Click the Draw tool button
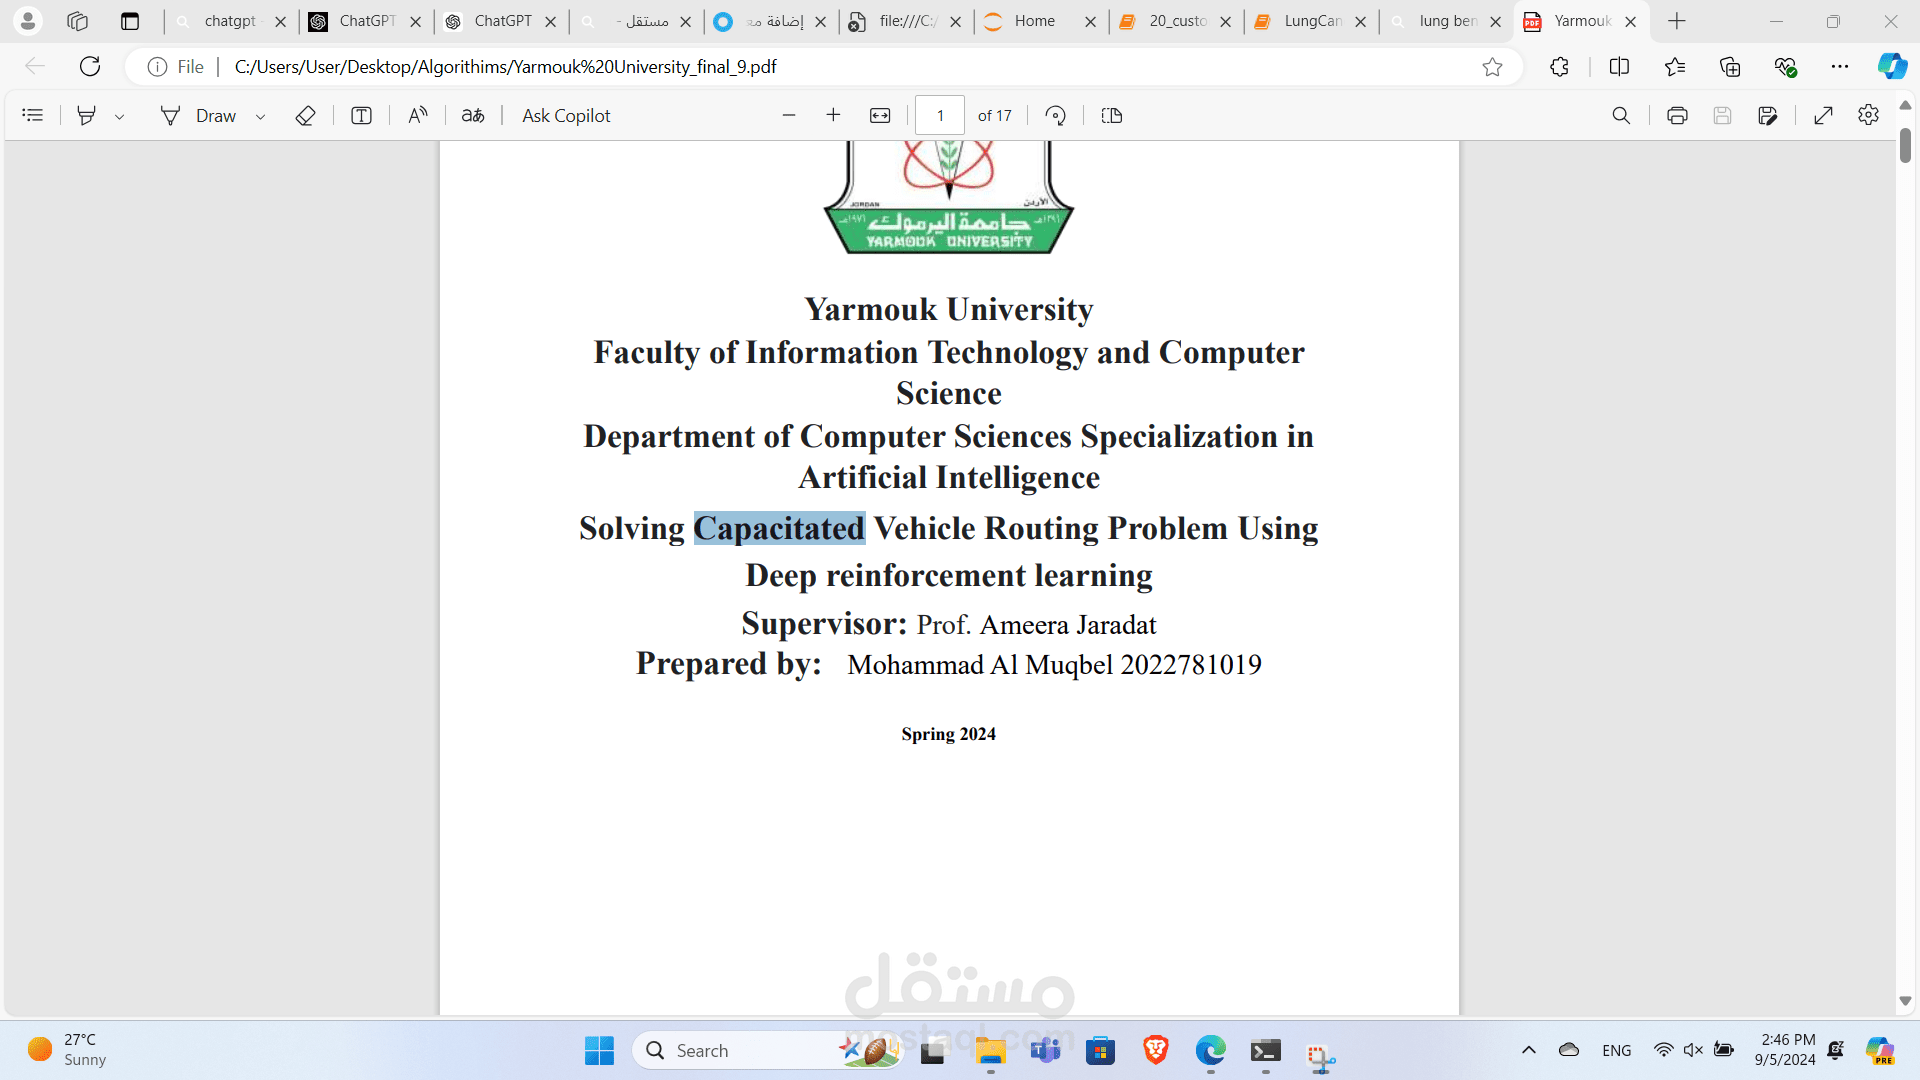1920x1080 pixels. point(199,116)
